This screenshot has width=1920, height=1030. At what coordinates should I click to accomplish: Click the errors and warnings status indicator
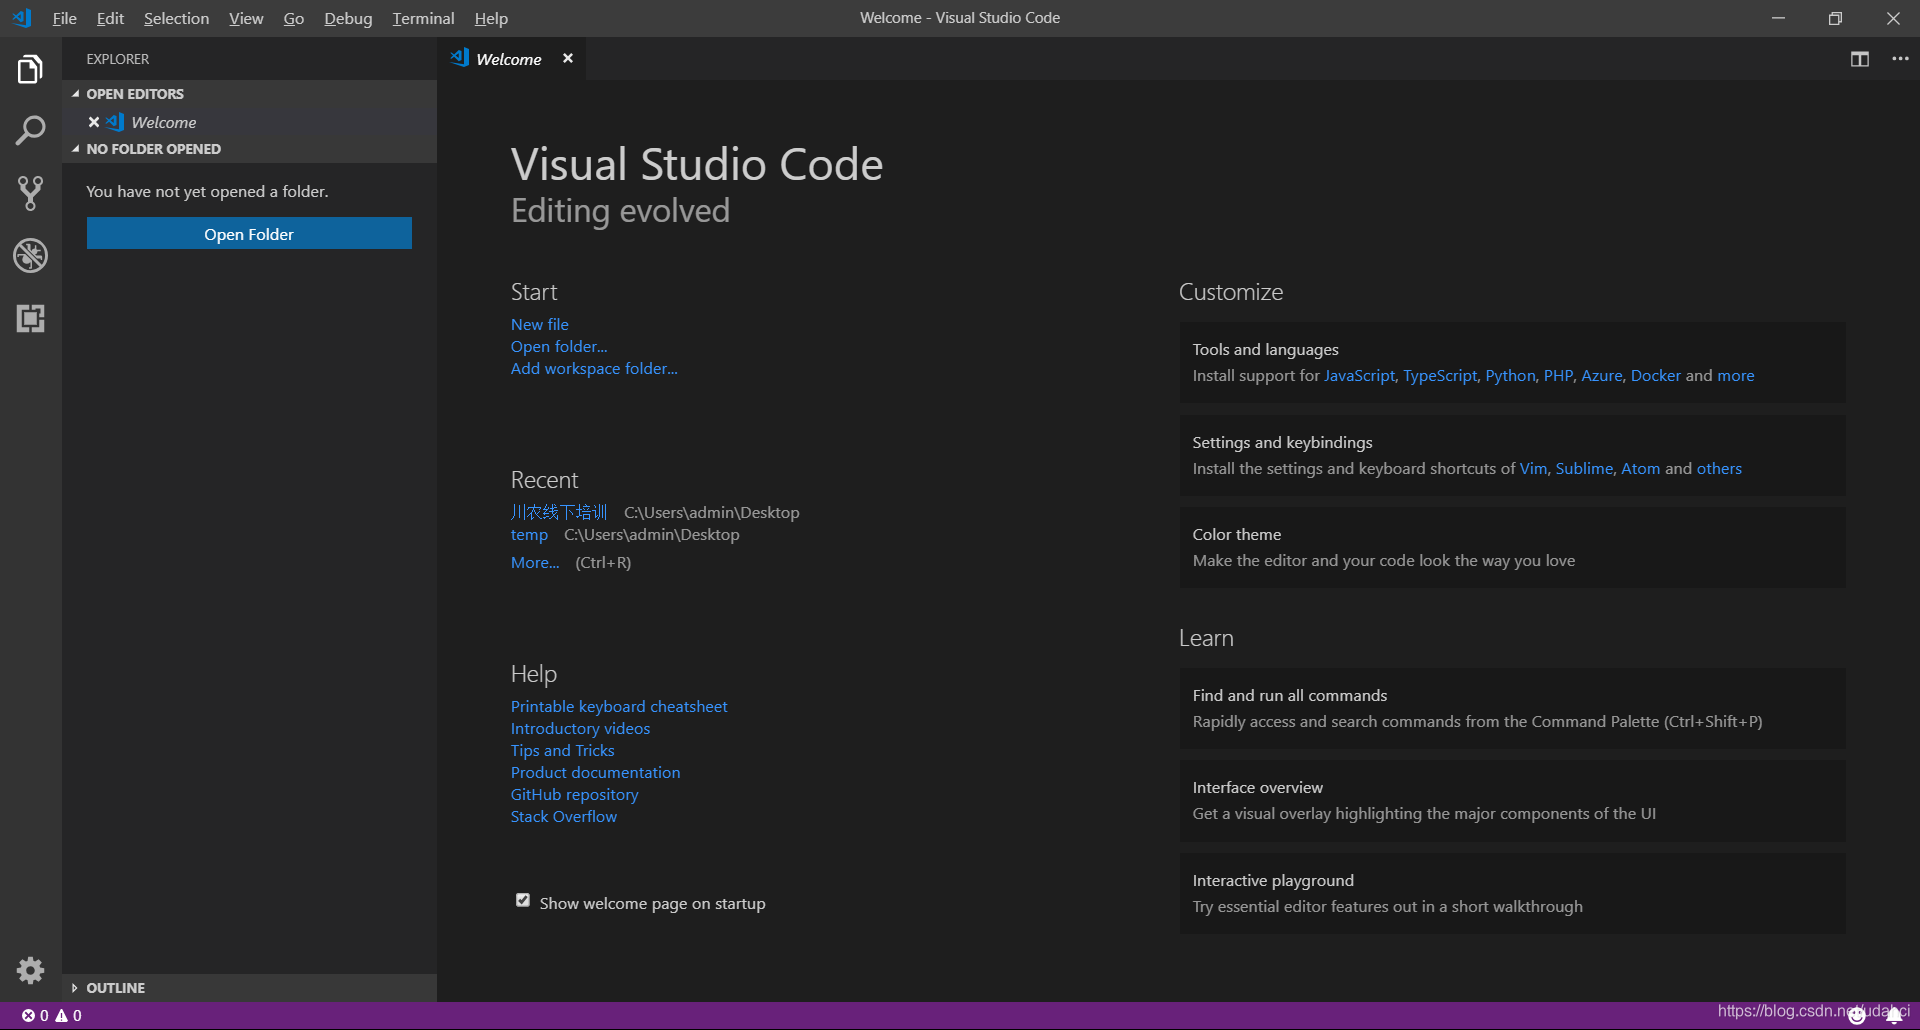click(x=52, y=1015)
